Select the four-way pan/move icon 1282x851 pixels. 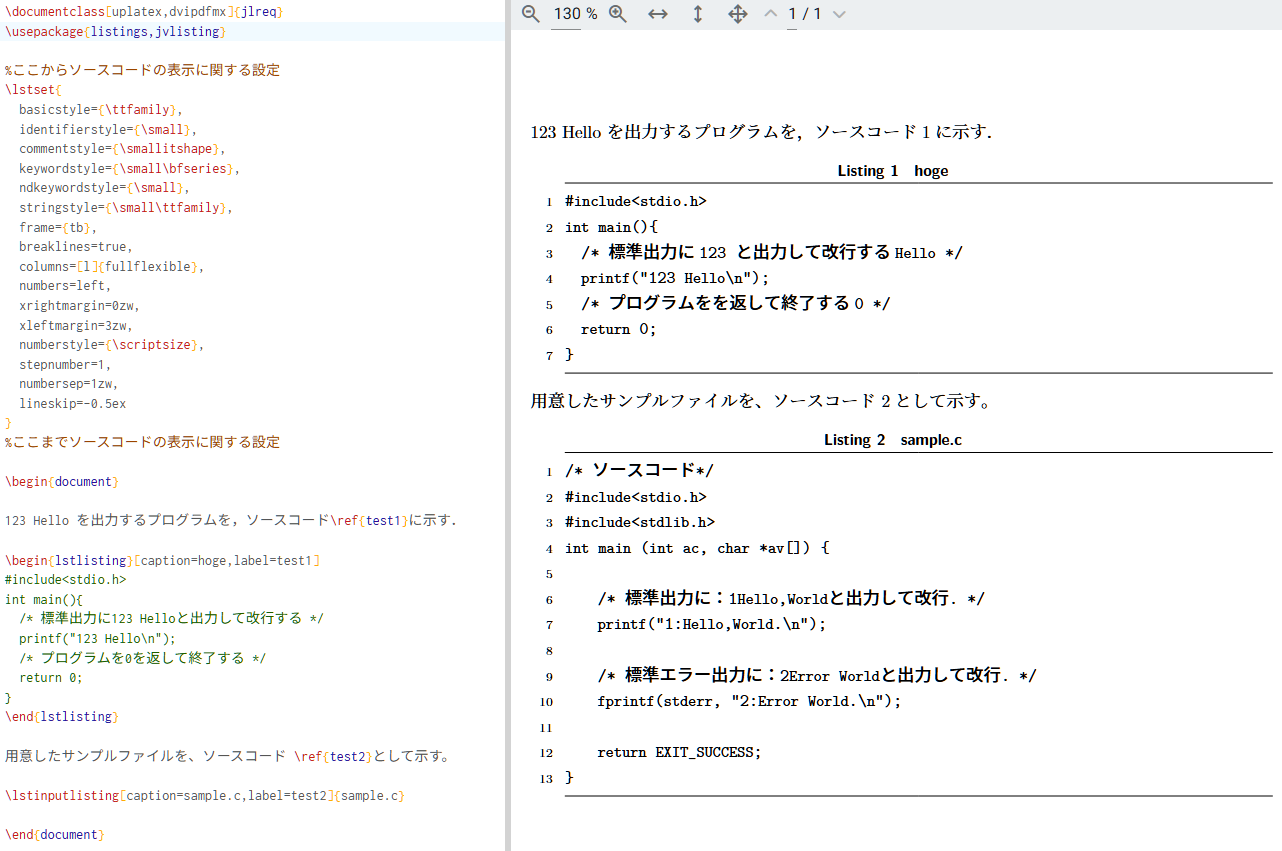[738, 14]
